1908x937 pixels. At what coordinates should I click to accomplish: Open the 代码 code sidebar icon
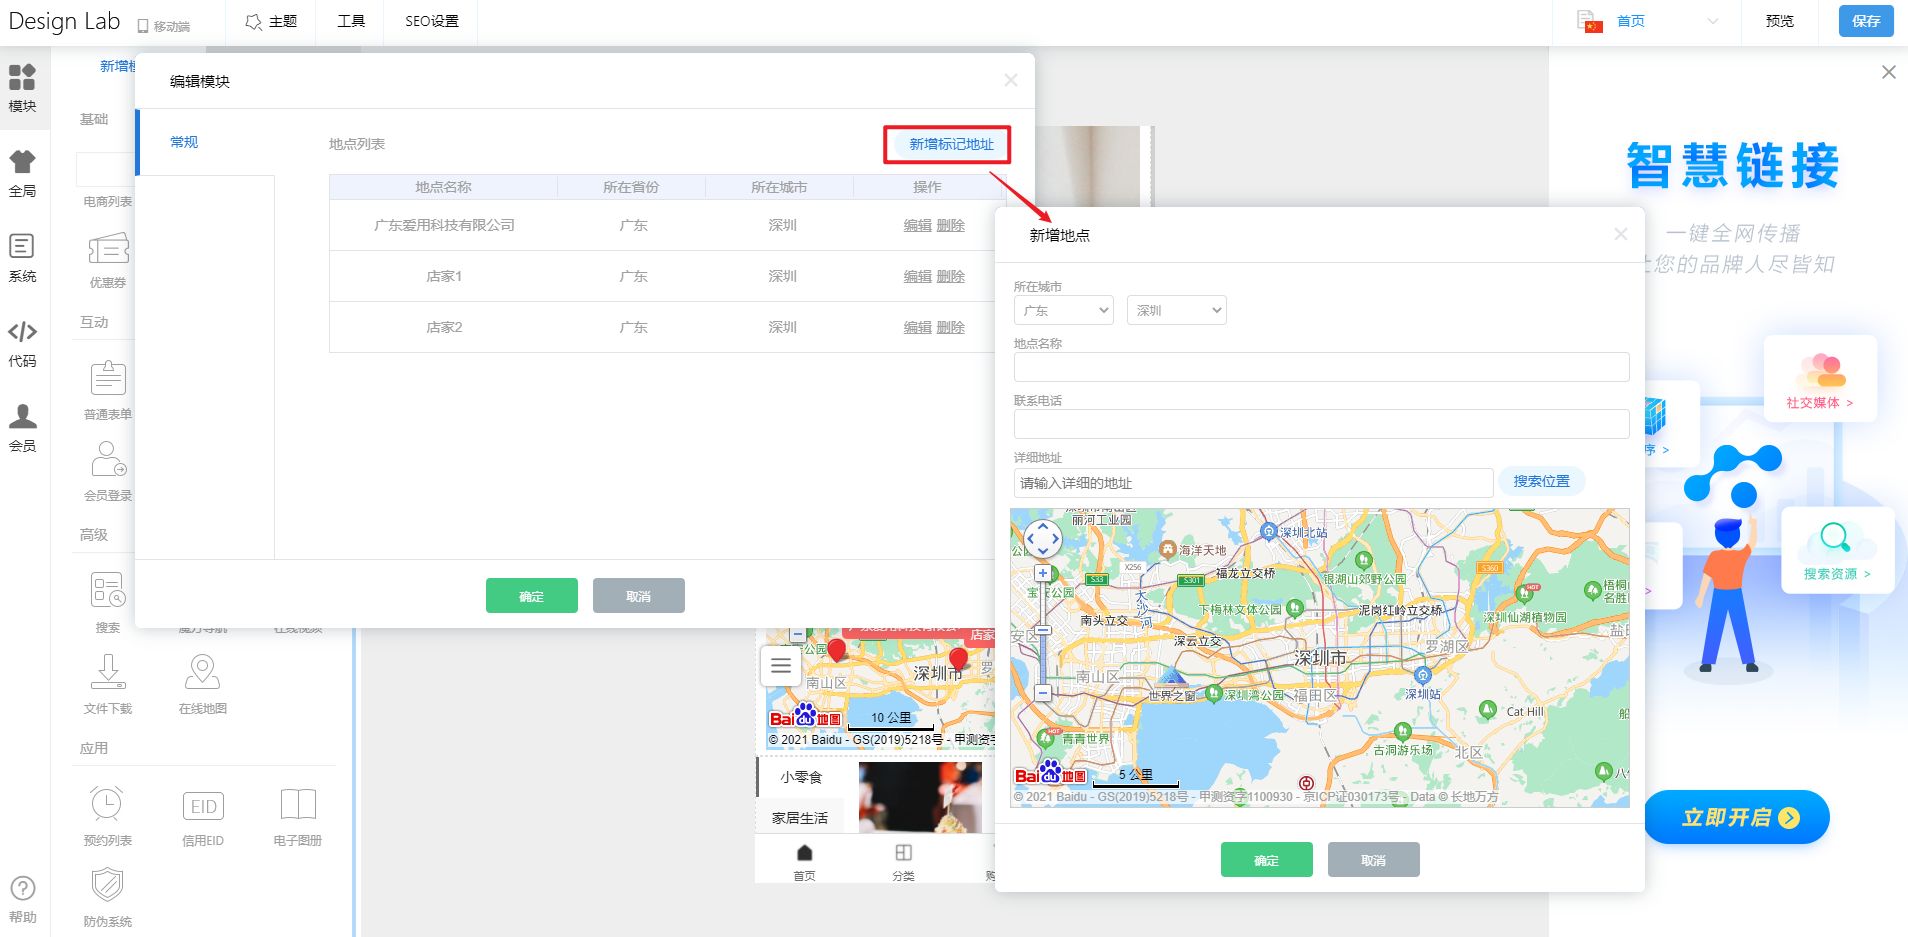pyautogui.click(x=22, y=343)
